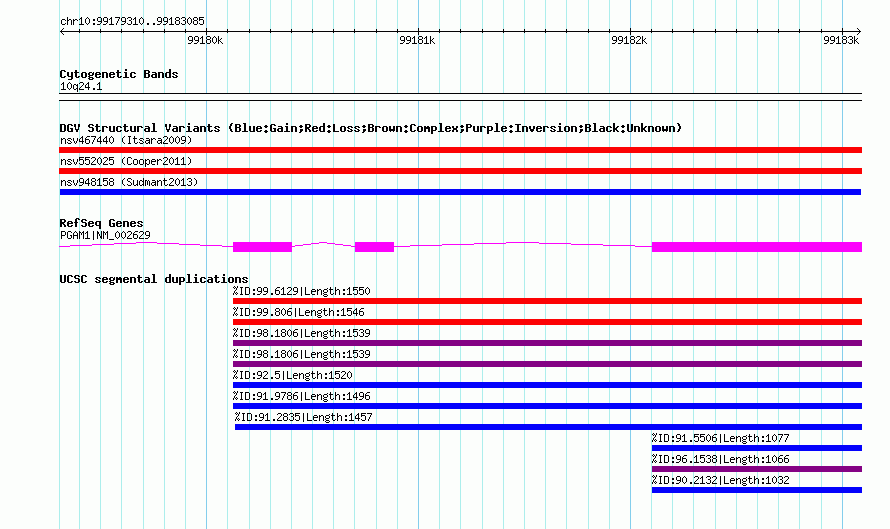The image size is (890, 529).
Task: Click the %ID:92.5|Length:1520 label
Action: 292,375
